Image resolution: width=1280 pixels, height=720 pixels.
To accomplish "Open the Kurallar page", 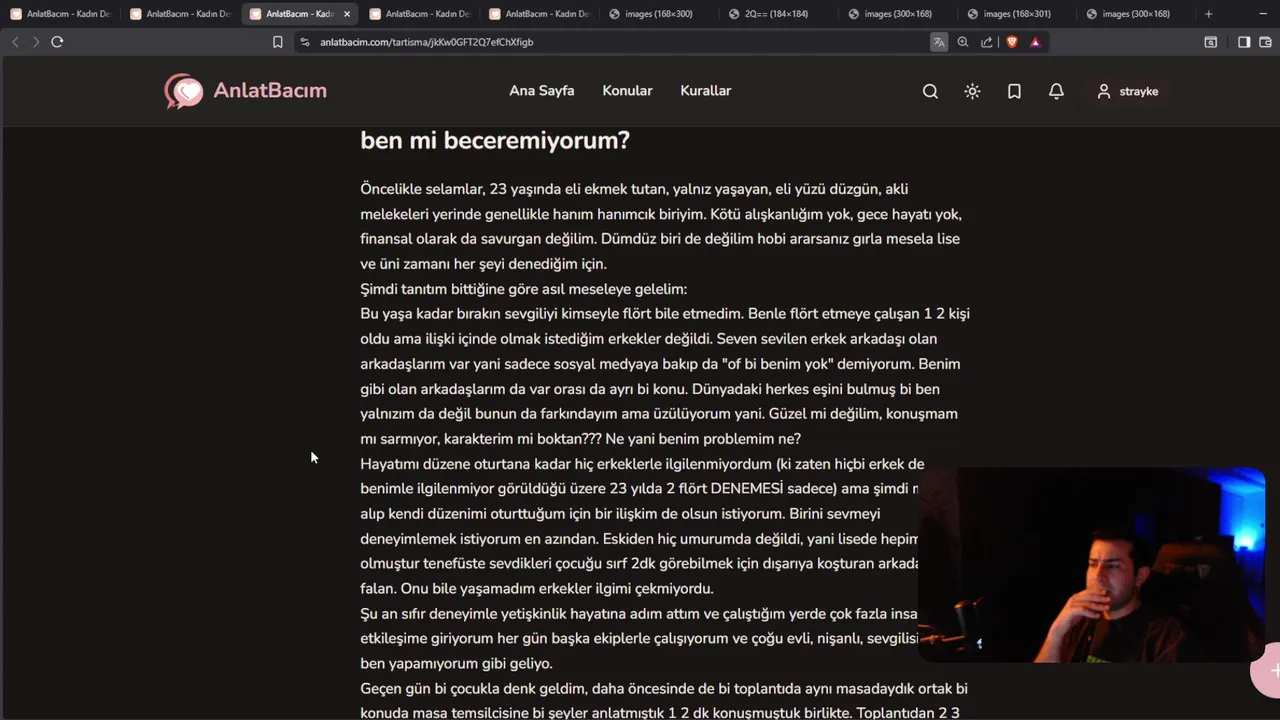I will [x=706, y=90].
